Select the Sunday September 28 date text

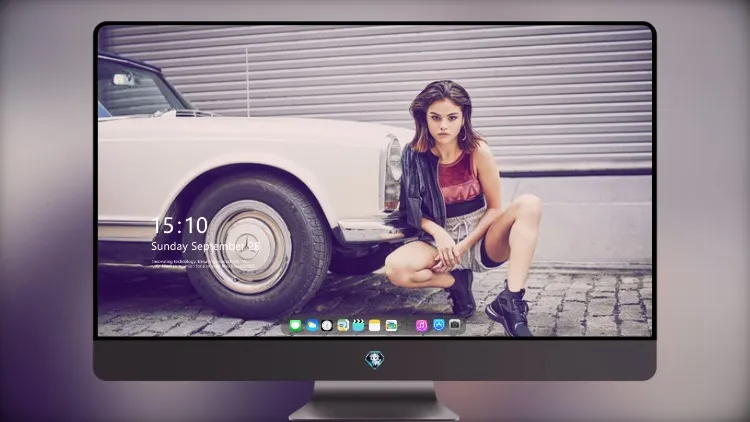pyautogui.click(x=206, y=246)
